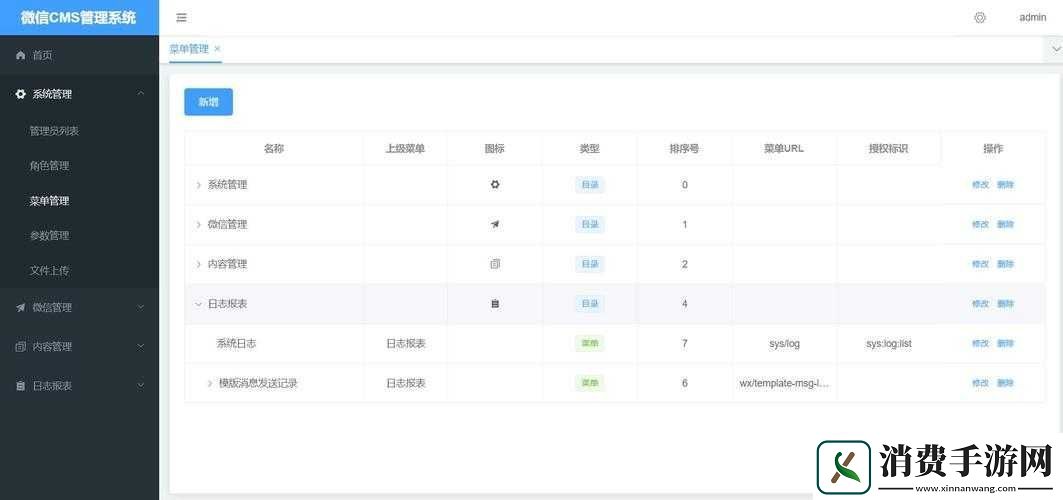The height and width of the screenshot is (500, 1063).
Task: Click the 新增 button
Action: (208, 102)
